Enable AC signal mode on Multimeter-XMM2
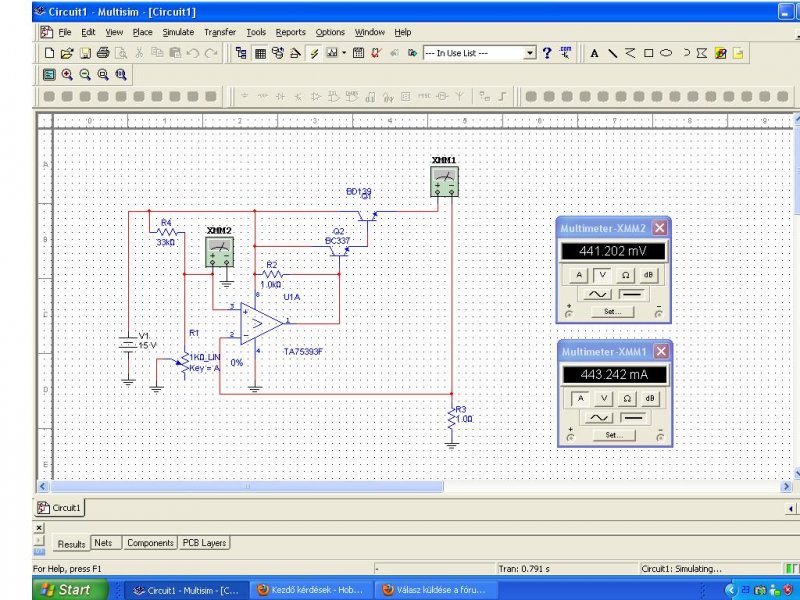The width and height of the screenshot is (800, 600). (x=598, y=294)
